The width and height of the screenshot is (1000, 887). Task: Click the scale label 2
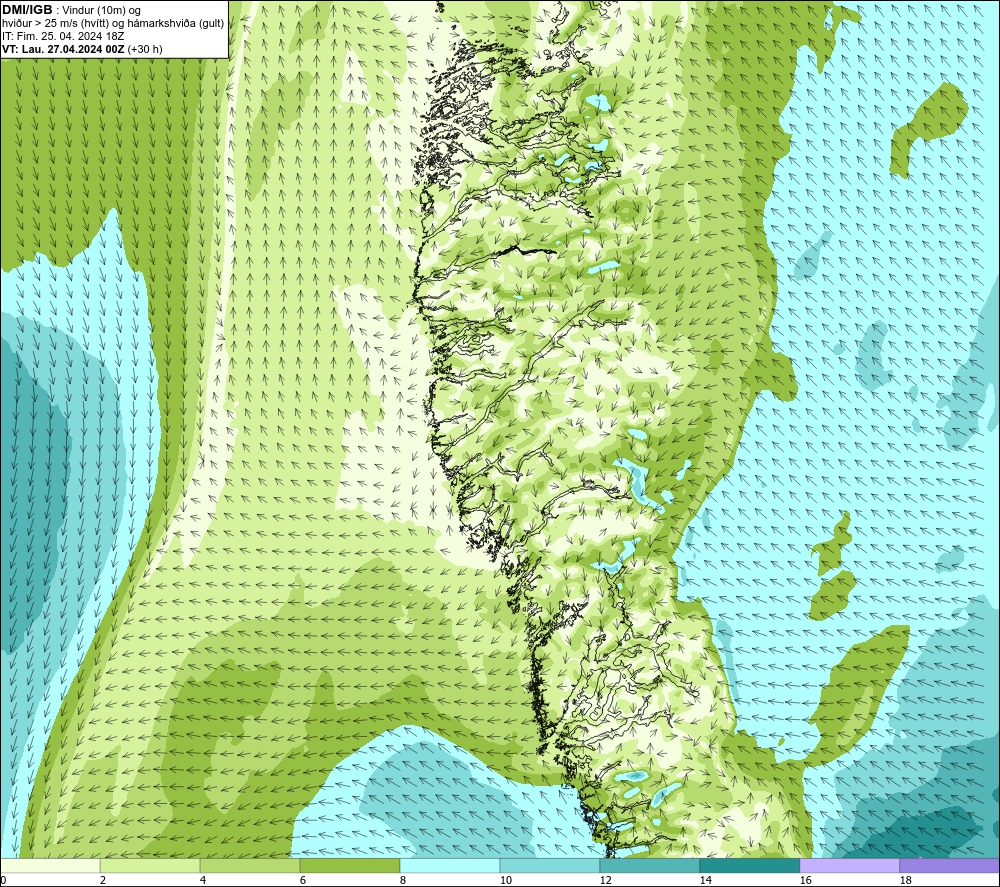point(103,880)
